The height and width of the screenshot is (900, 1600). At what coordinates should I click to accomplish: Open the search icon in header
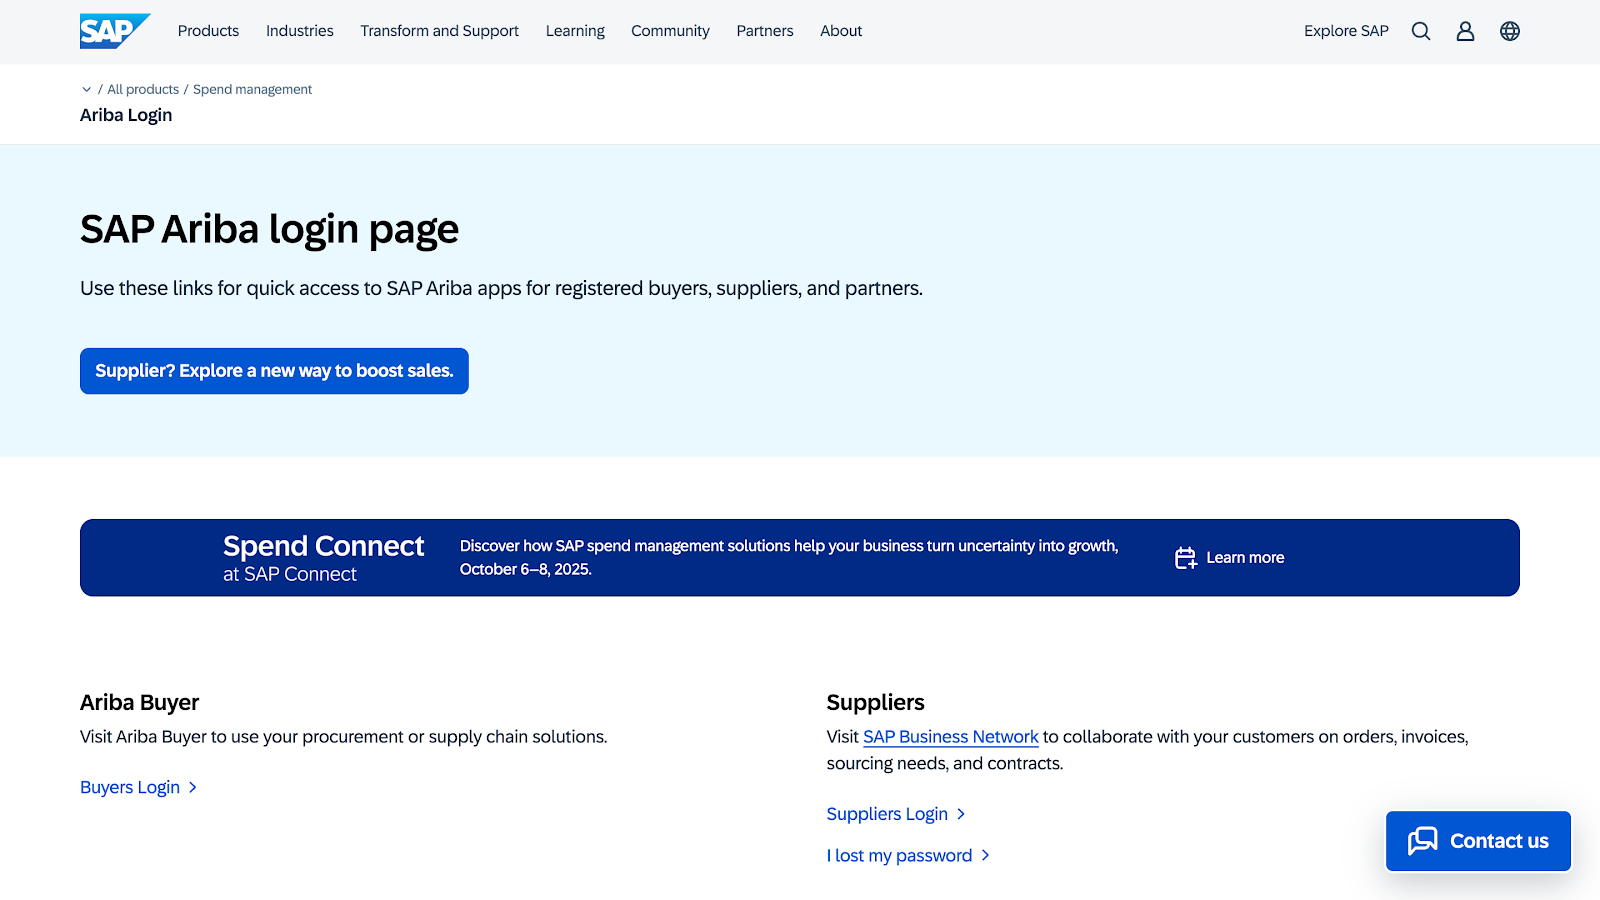coord(1421,31)
